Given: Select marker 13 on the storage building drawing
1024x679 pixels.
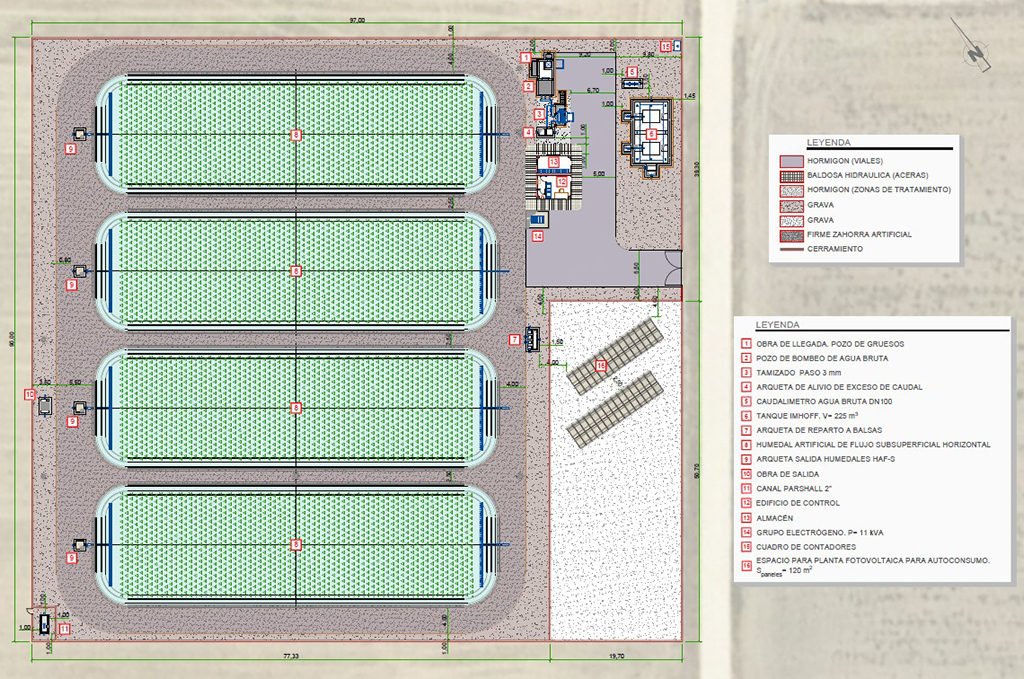Looking at the screenshot, I should [x=553, y=162].
